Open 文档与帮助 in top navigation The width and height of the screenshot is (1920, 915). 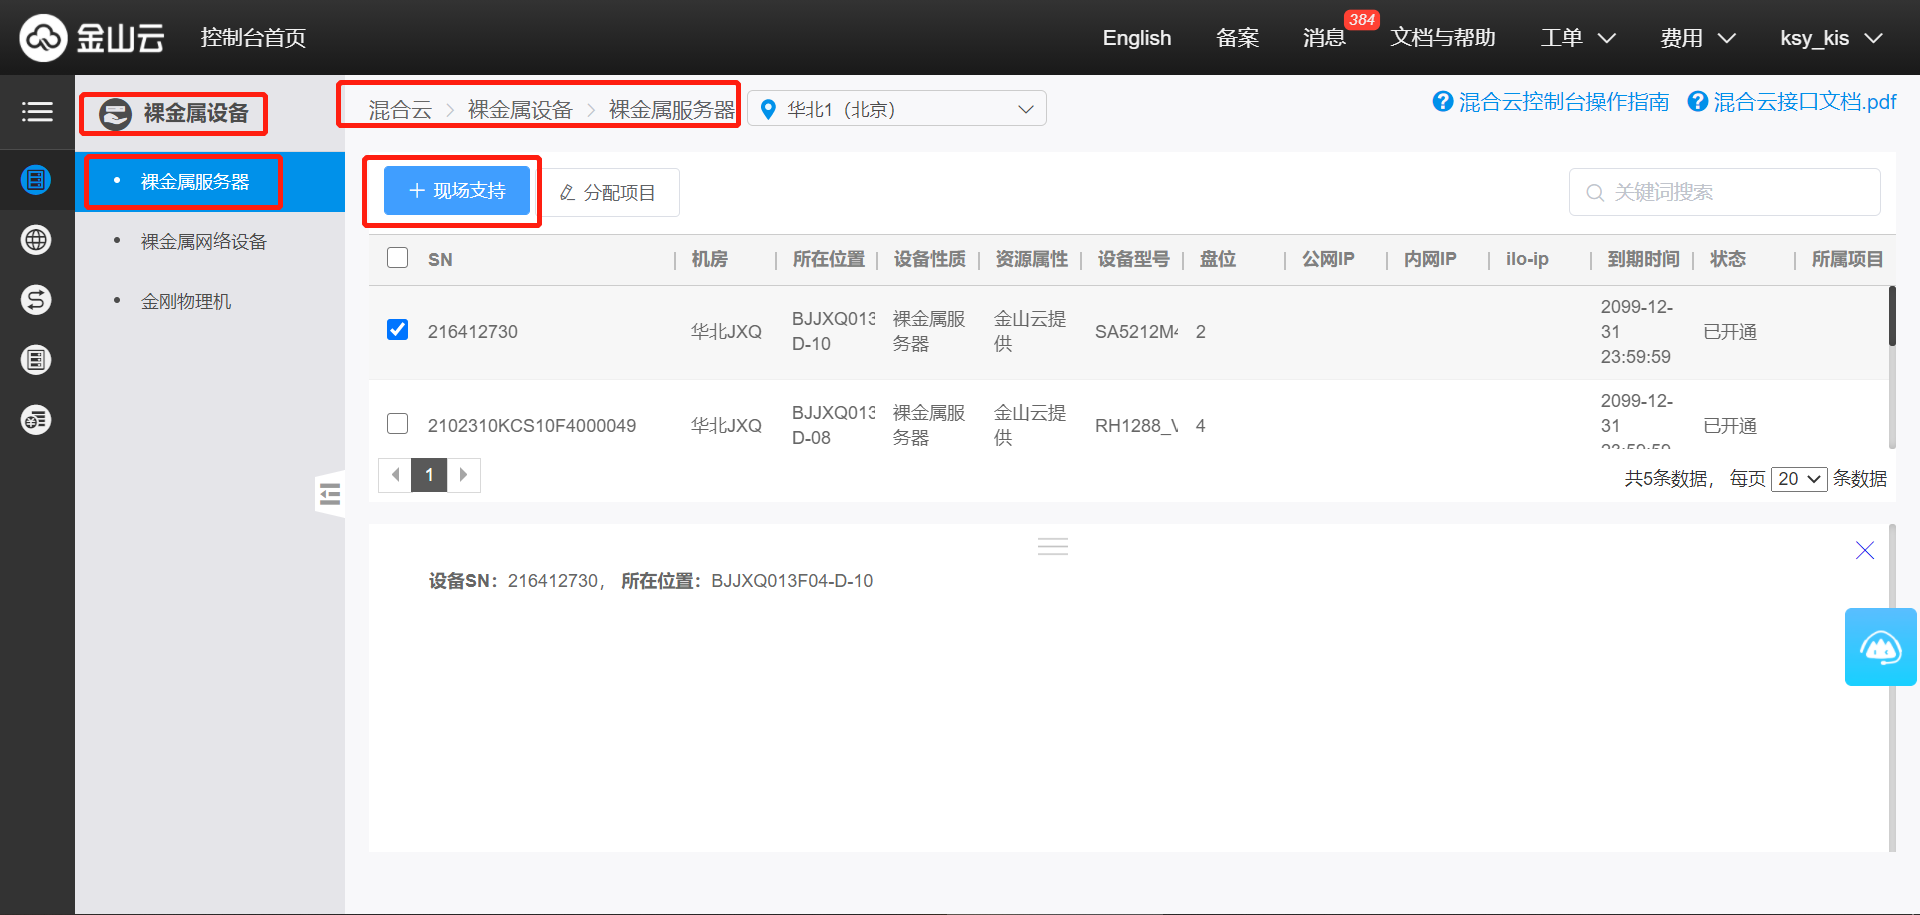[1443, 38]
